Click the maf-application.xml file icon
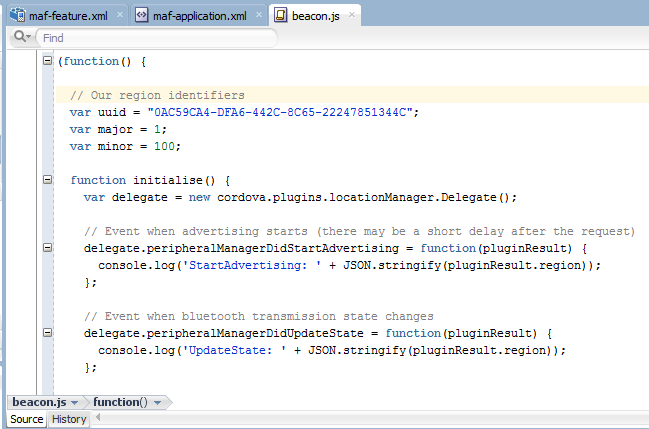Image resolution: width=649 pixels, height=429 pixels. coord(142,15)
